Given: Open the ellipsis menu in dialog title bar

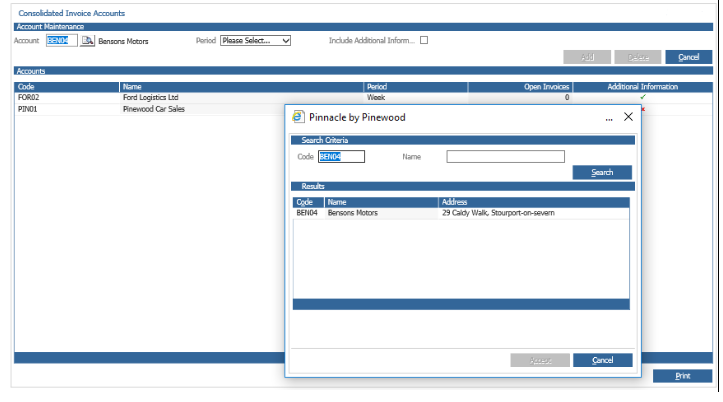Looking at the screenshot, I should tap(609, 119).
